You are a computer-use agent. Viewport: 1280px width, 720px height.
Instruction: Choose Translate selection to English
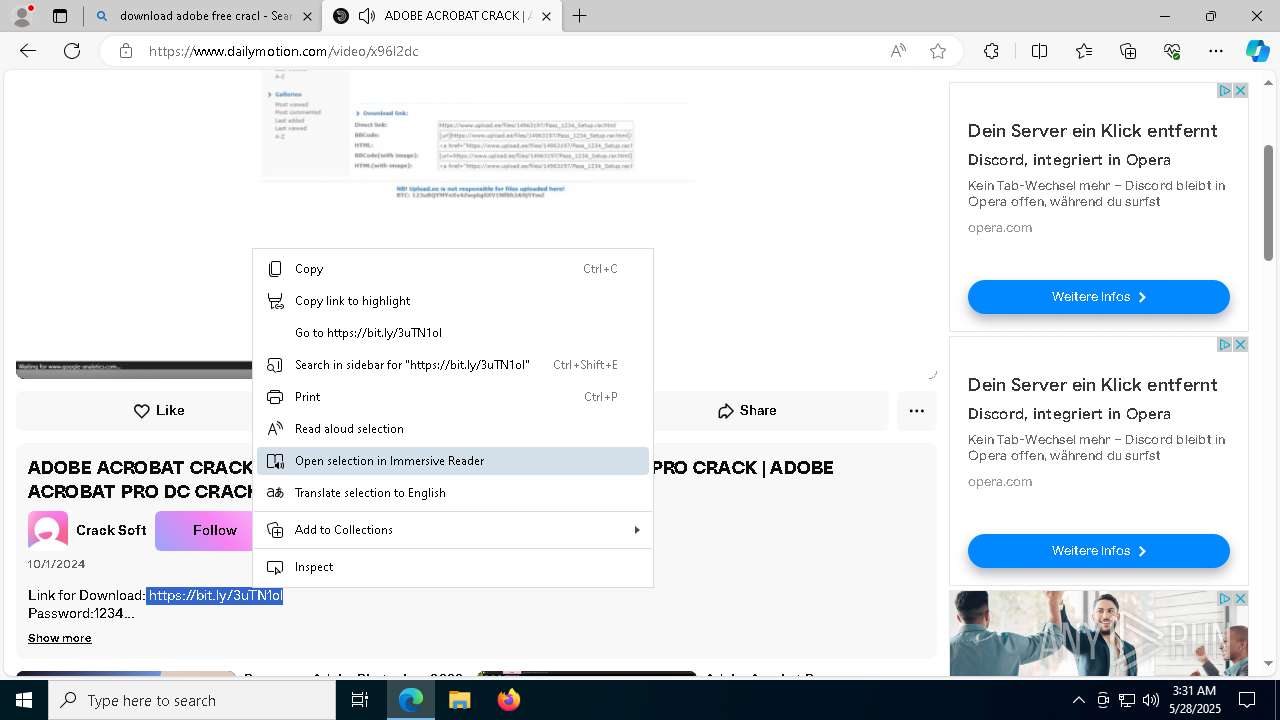pyautogui.click(x=453, y=493)
